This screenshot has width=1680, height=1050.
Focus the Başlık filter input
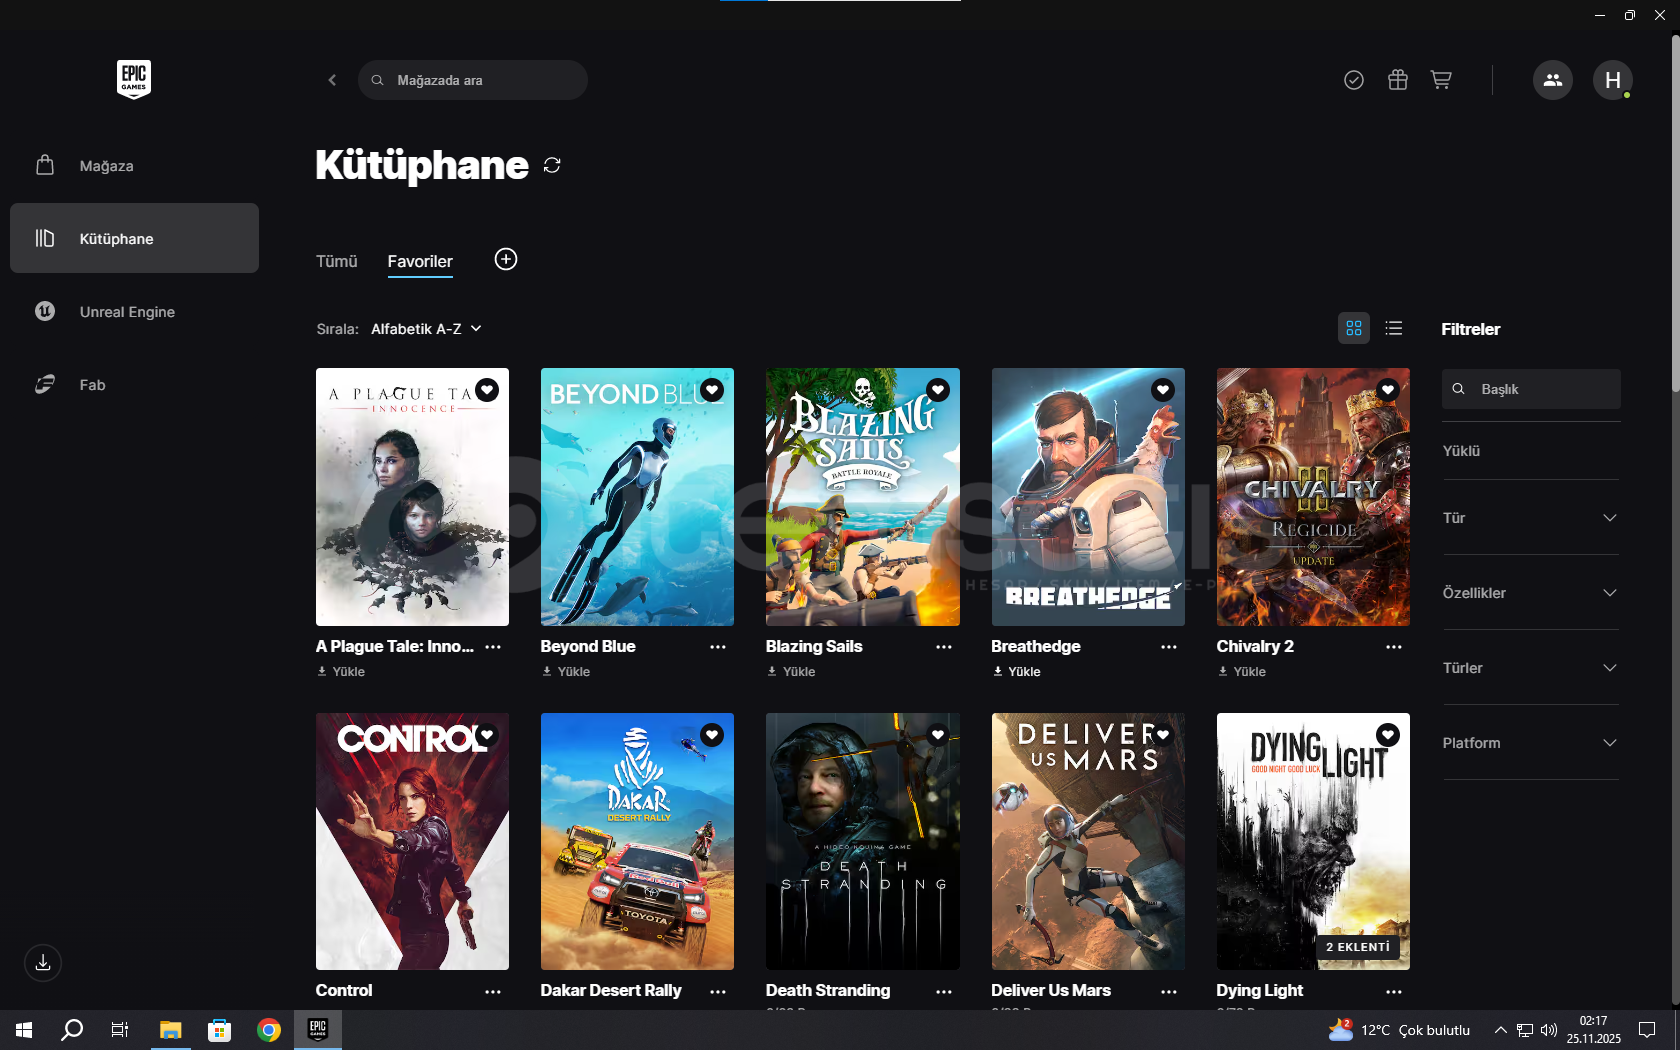[1531, 389]
